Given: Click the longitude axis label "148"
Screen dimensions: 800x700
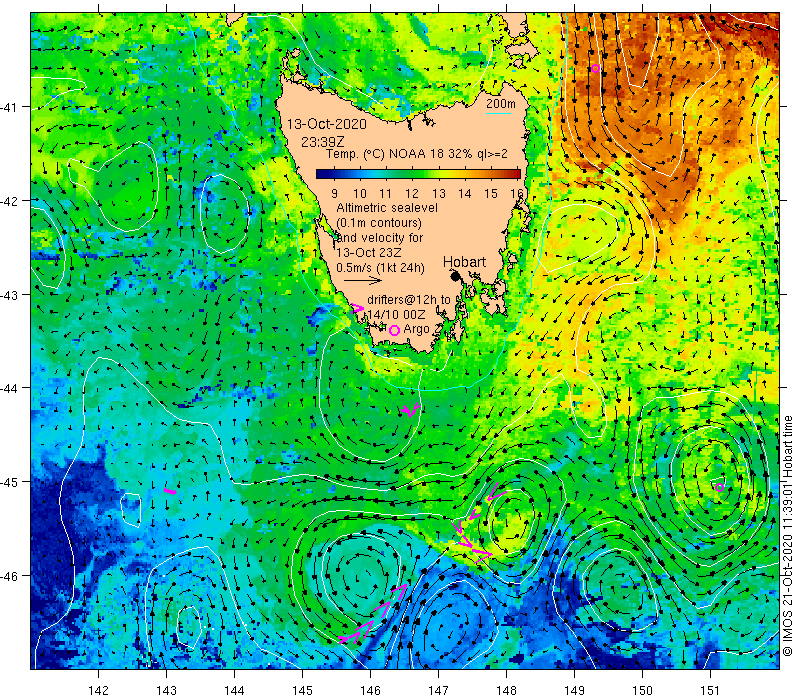Looking at the screenshot, I should pyautogui.click(x=506, y=691).
